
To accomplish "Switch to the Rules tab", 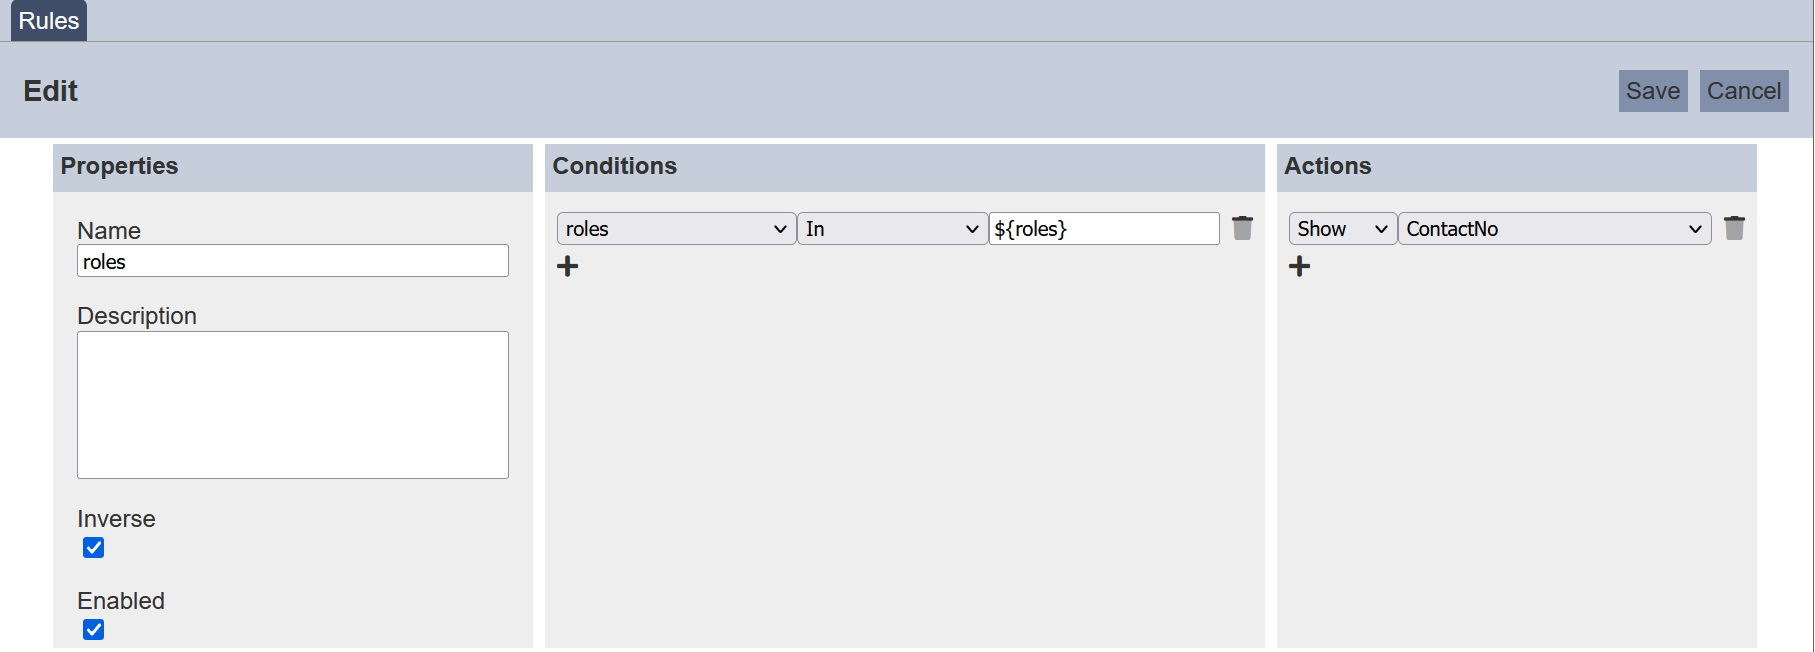I will pyautogui.click(x=49, y=21).
